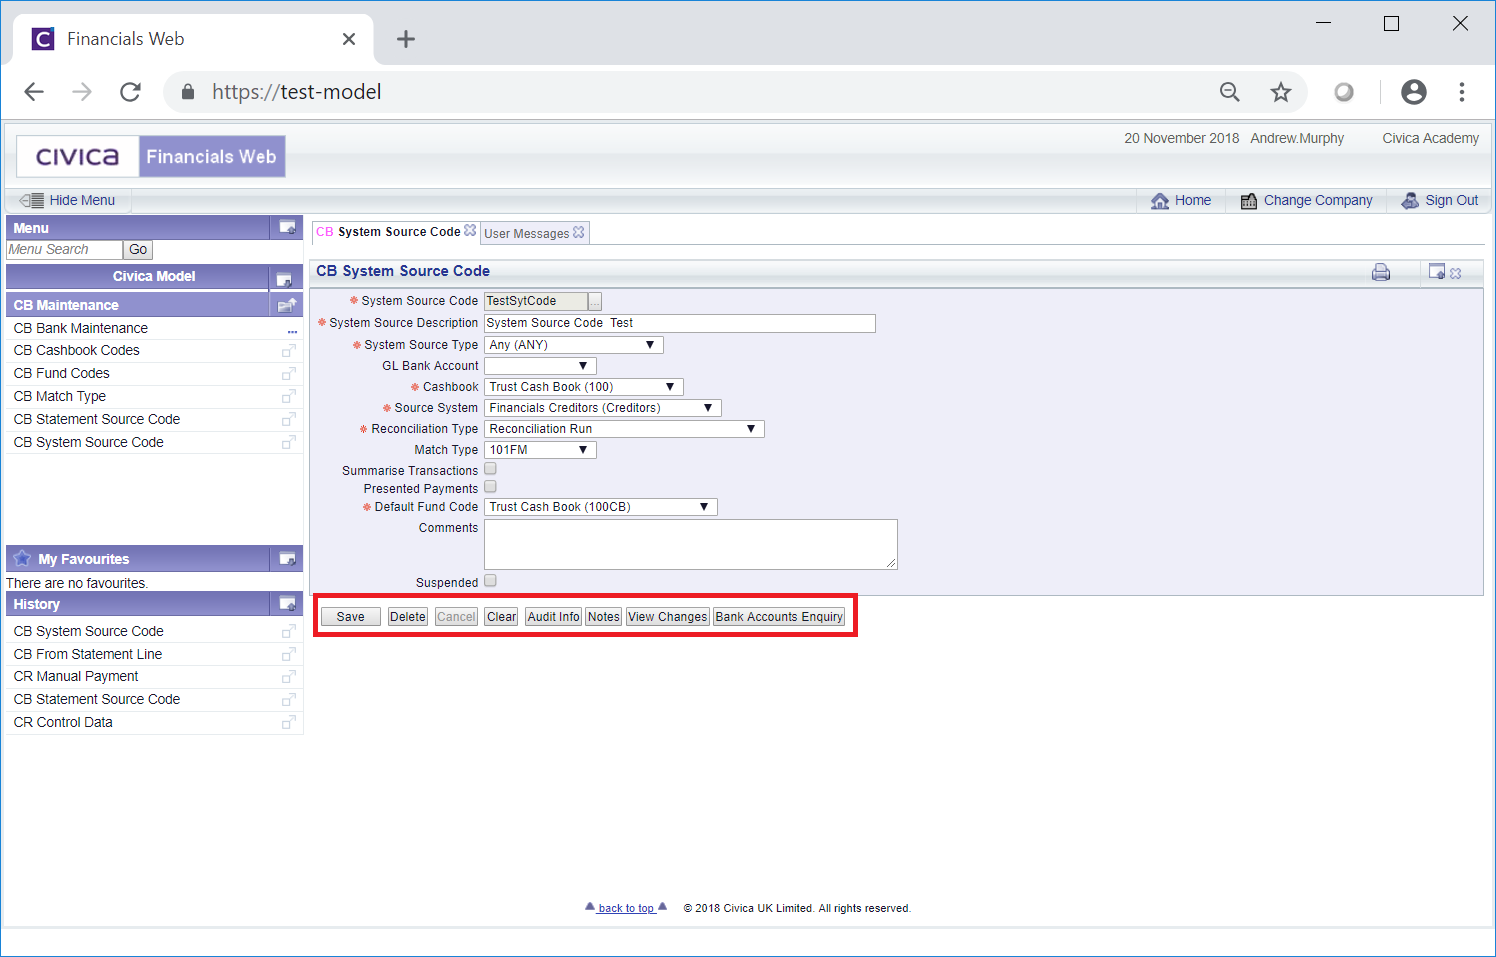
Task: Open CB Statement Source Code menu new-window icon
Action: click(288, 420)
